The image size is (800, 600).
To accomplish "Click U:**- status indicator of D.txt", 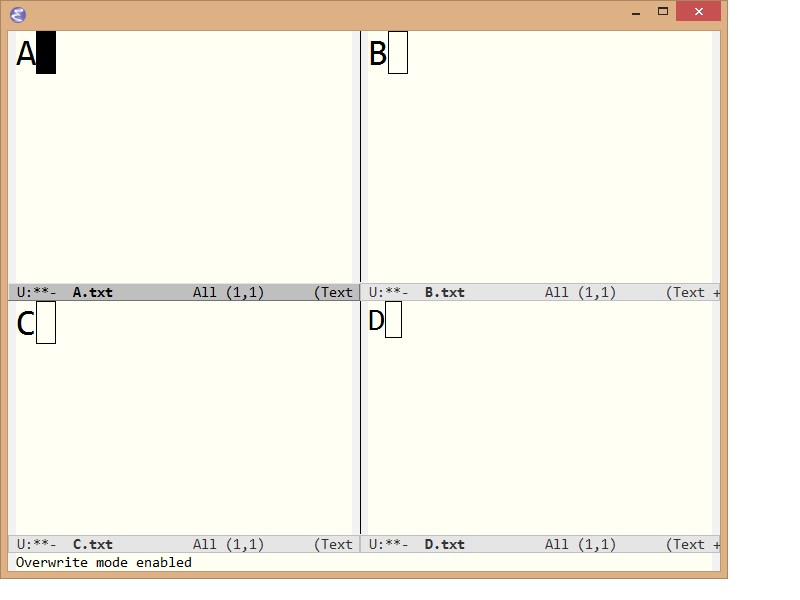I will [x=388, y=544].
